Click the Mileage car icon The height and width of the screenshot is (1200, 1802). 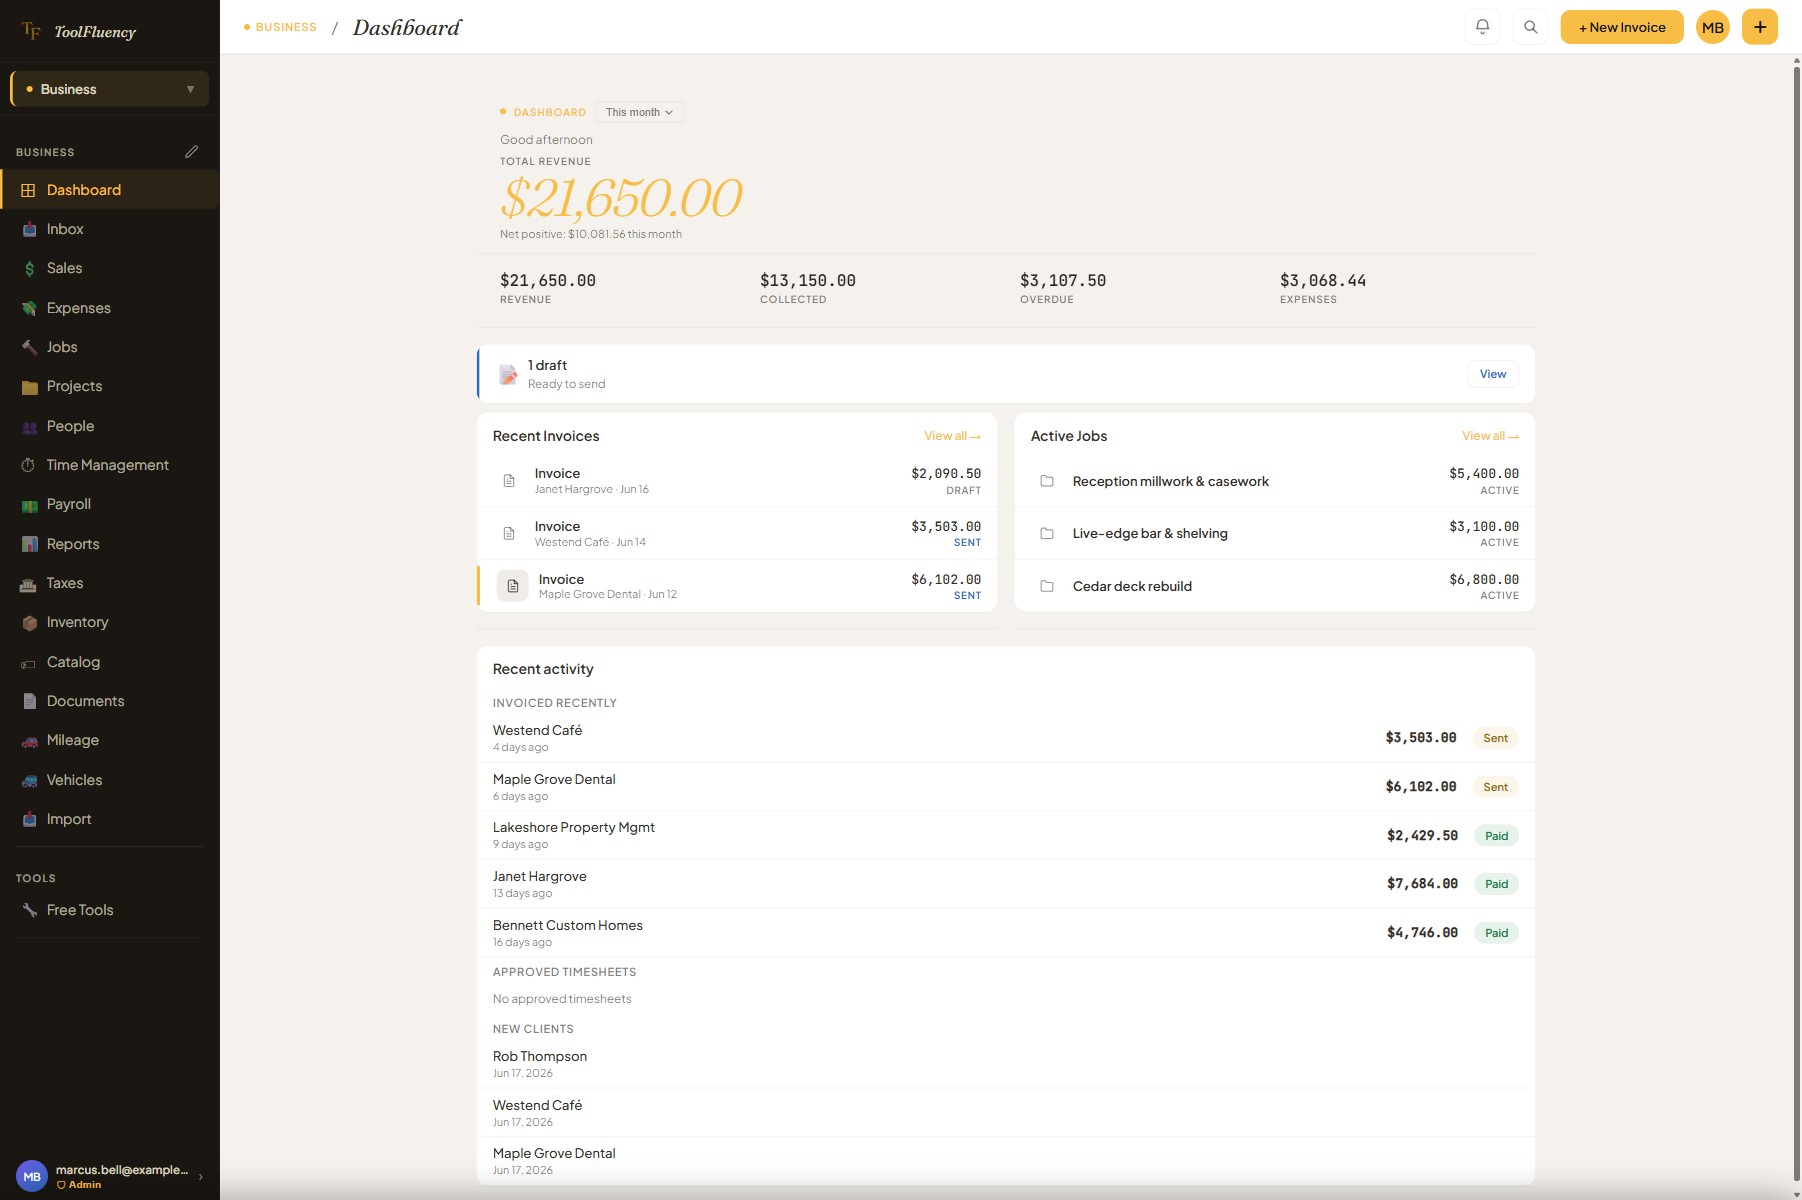[29, 740]
